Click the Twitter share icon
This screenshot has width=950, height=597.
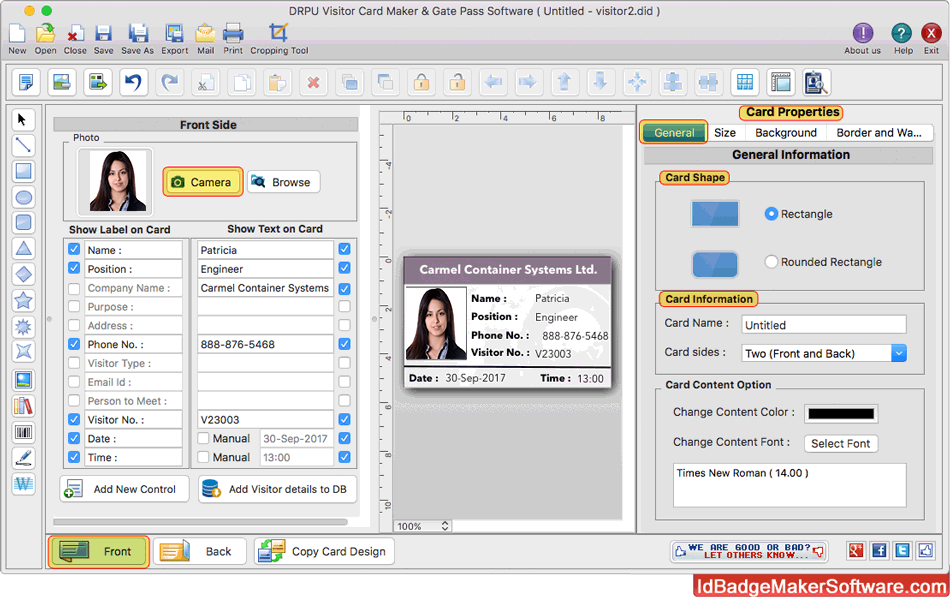point(902,550)
